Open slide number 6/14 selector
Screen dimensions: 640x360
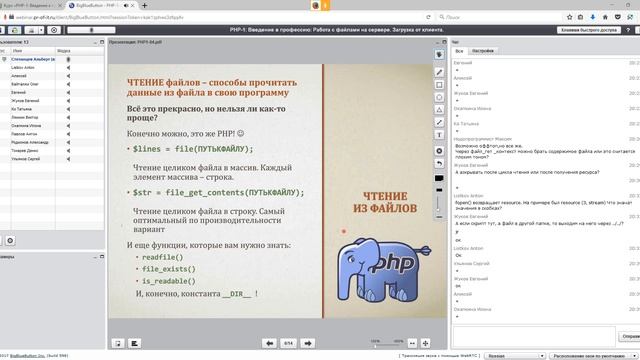point(288,343)
